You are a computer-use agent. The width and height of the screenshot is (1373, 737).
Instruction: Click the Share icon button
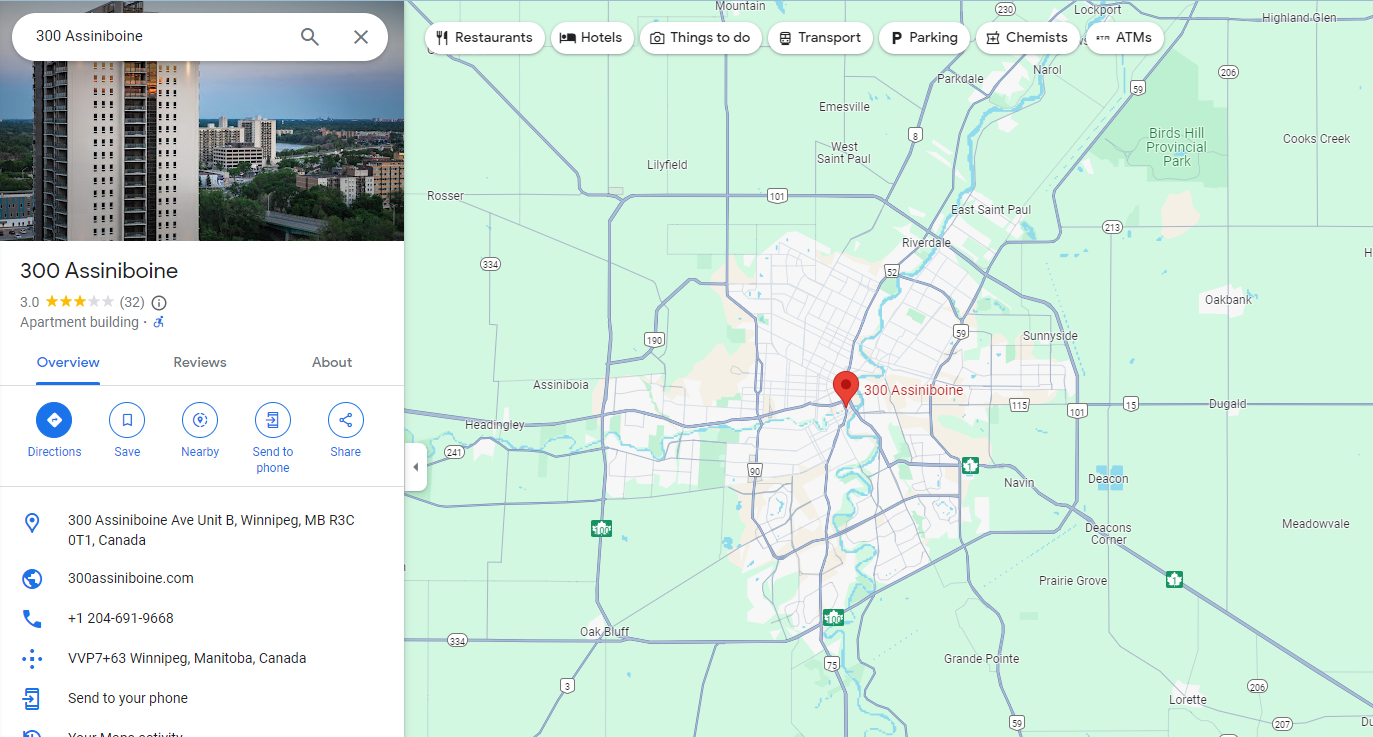345,420
